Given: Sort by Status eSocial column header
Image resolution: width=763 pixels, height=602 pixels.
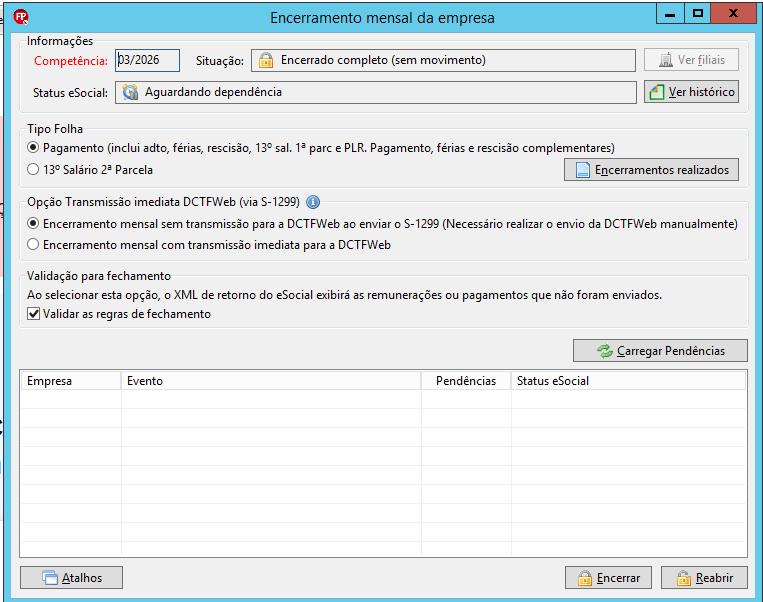Looking at the screenshot, I should pos(628,381).
